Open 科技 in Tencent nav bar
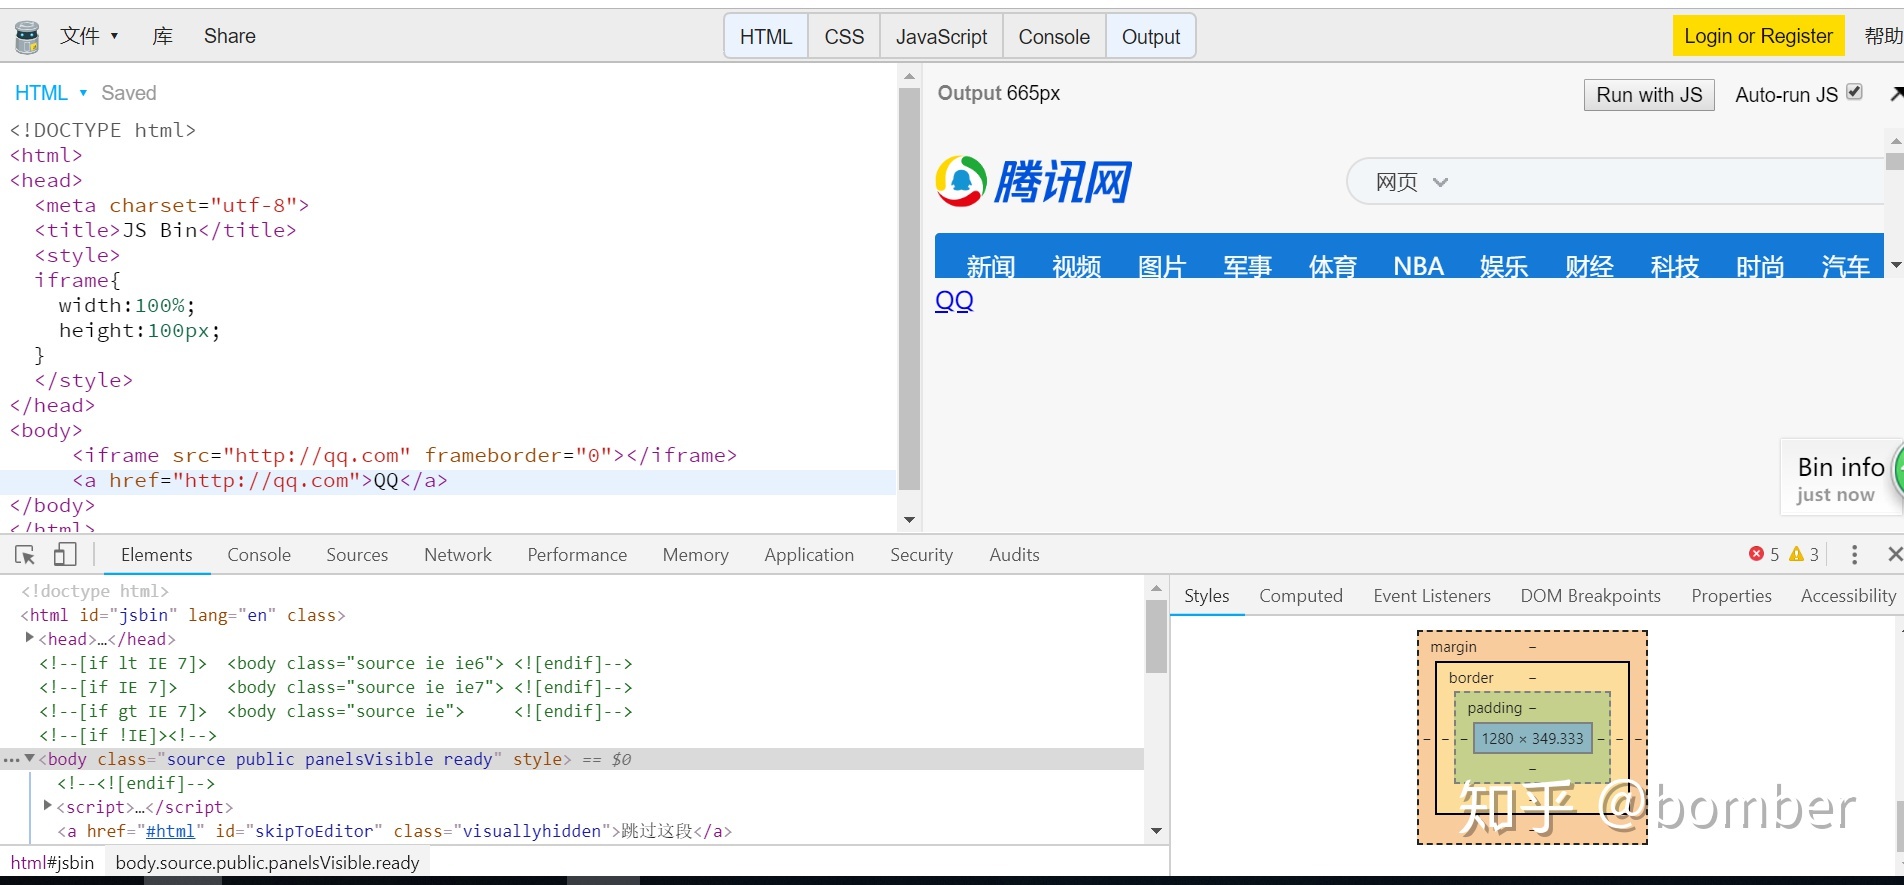Screen dimensions: 1904x885 [1675, 266]
